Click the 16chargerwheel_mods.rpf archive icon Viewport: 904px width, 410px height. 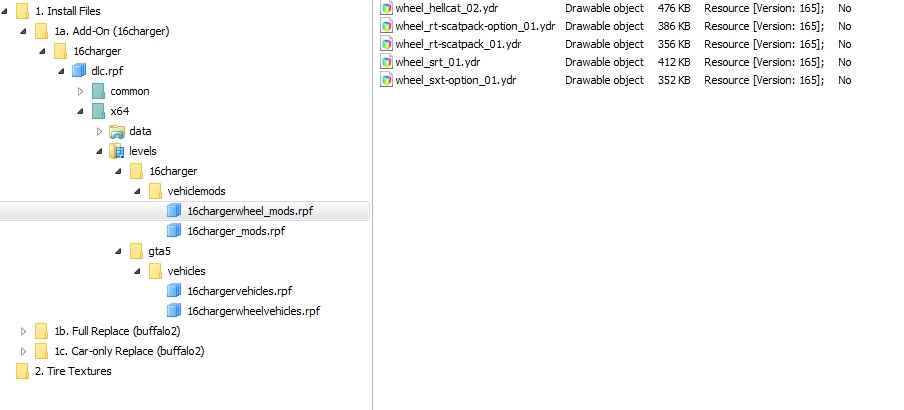[174, 211]
